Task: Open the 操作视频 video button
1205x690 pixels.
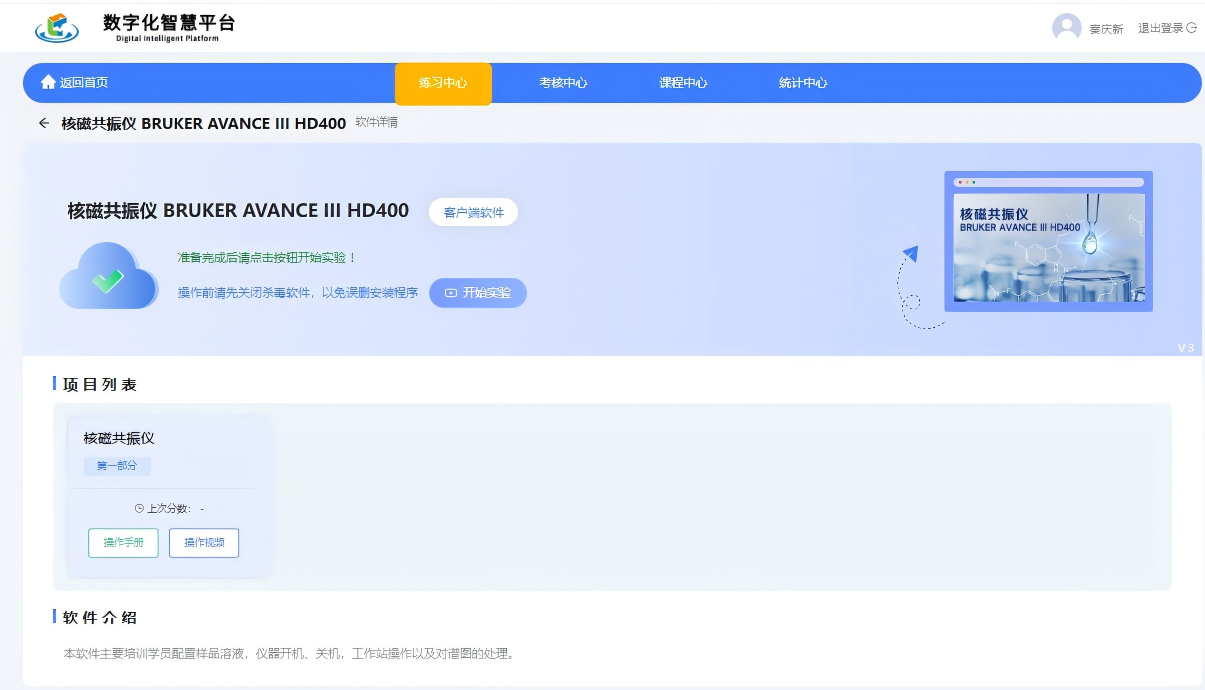Action: coord(204,543)
